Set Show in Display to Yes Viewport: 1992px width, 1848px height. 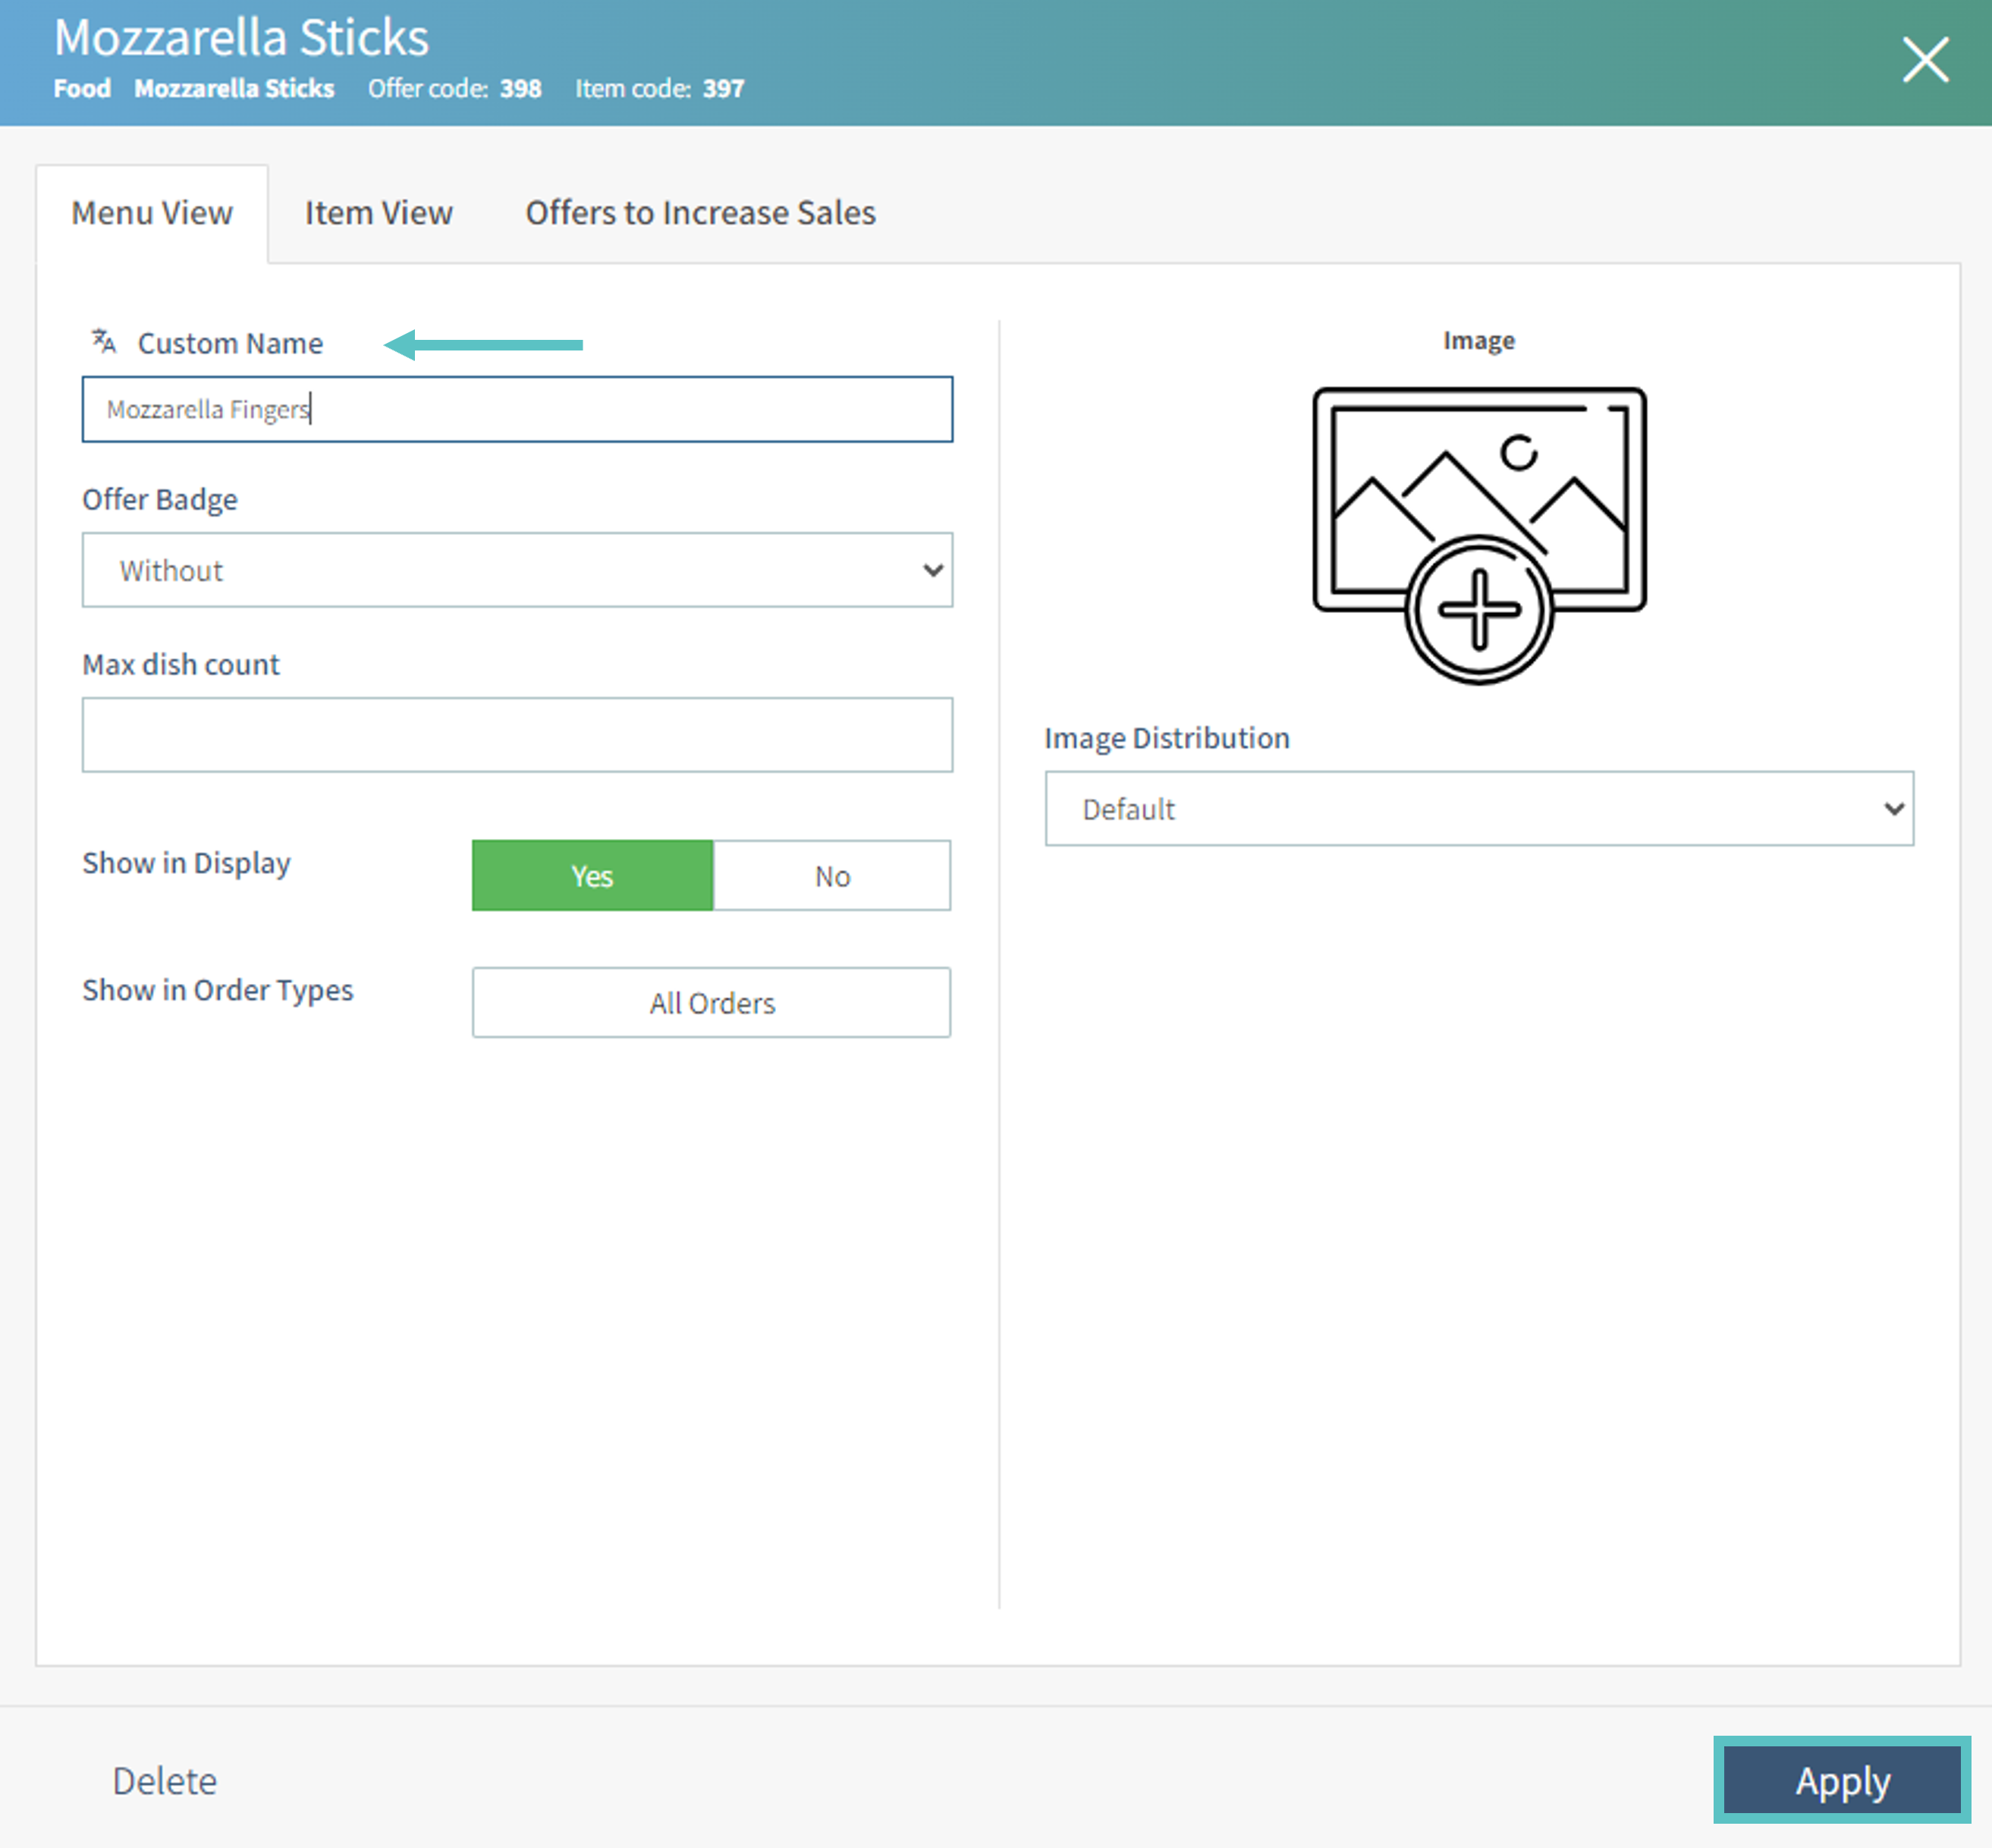point(592,876)
